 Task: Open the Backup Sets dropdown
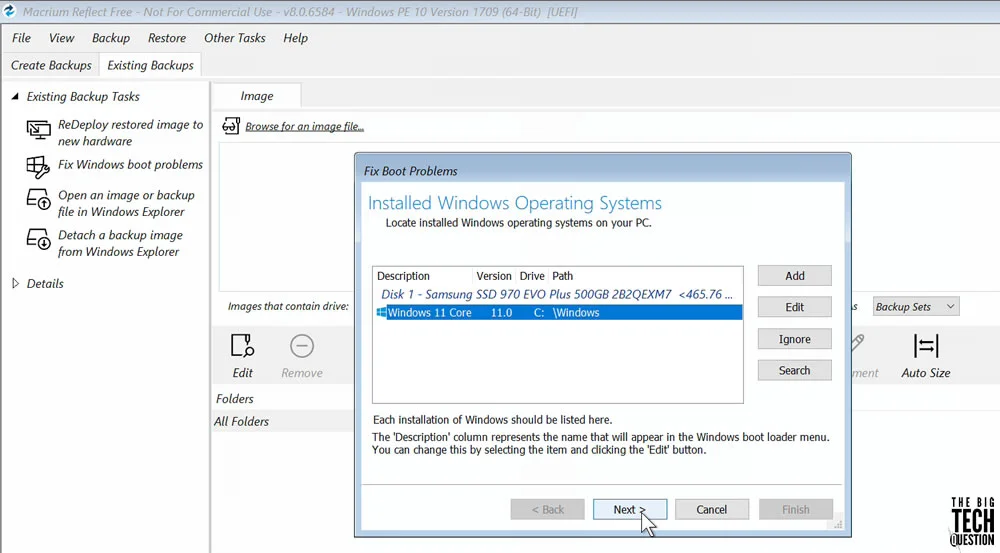tap(916, 307)
